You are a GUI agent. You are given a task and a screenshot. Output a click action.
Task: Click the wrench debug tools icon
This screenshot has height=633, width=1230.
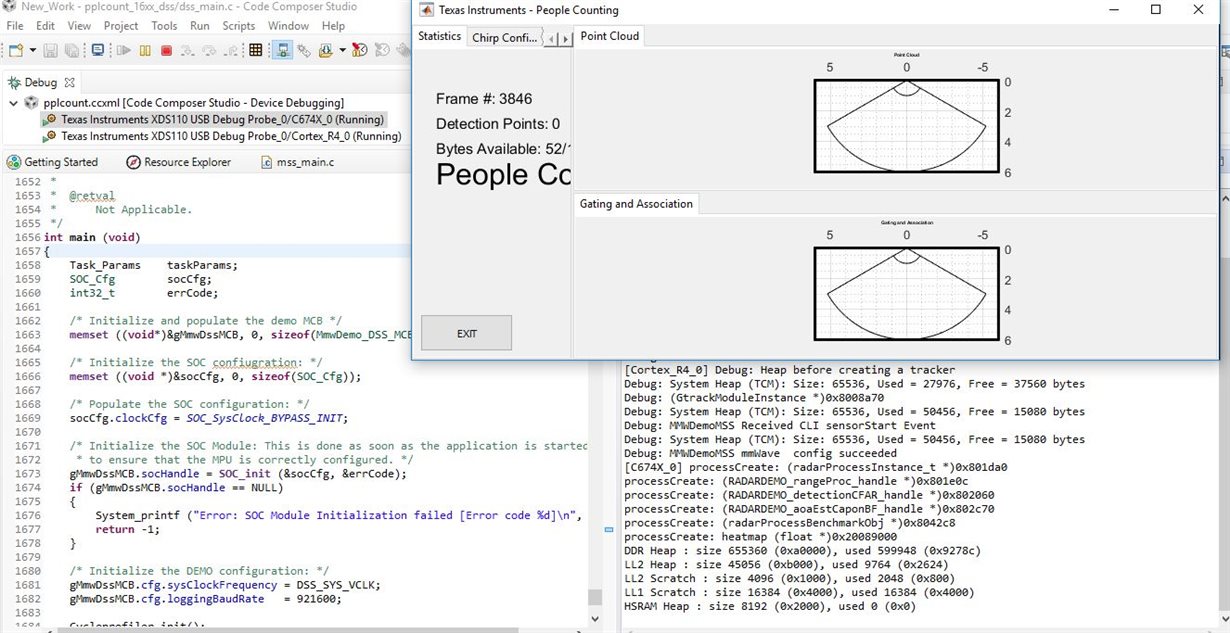click(304, 50)
